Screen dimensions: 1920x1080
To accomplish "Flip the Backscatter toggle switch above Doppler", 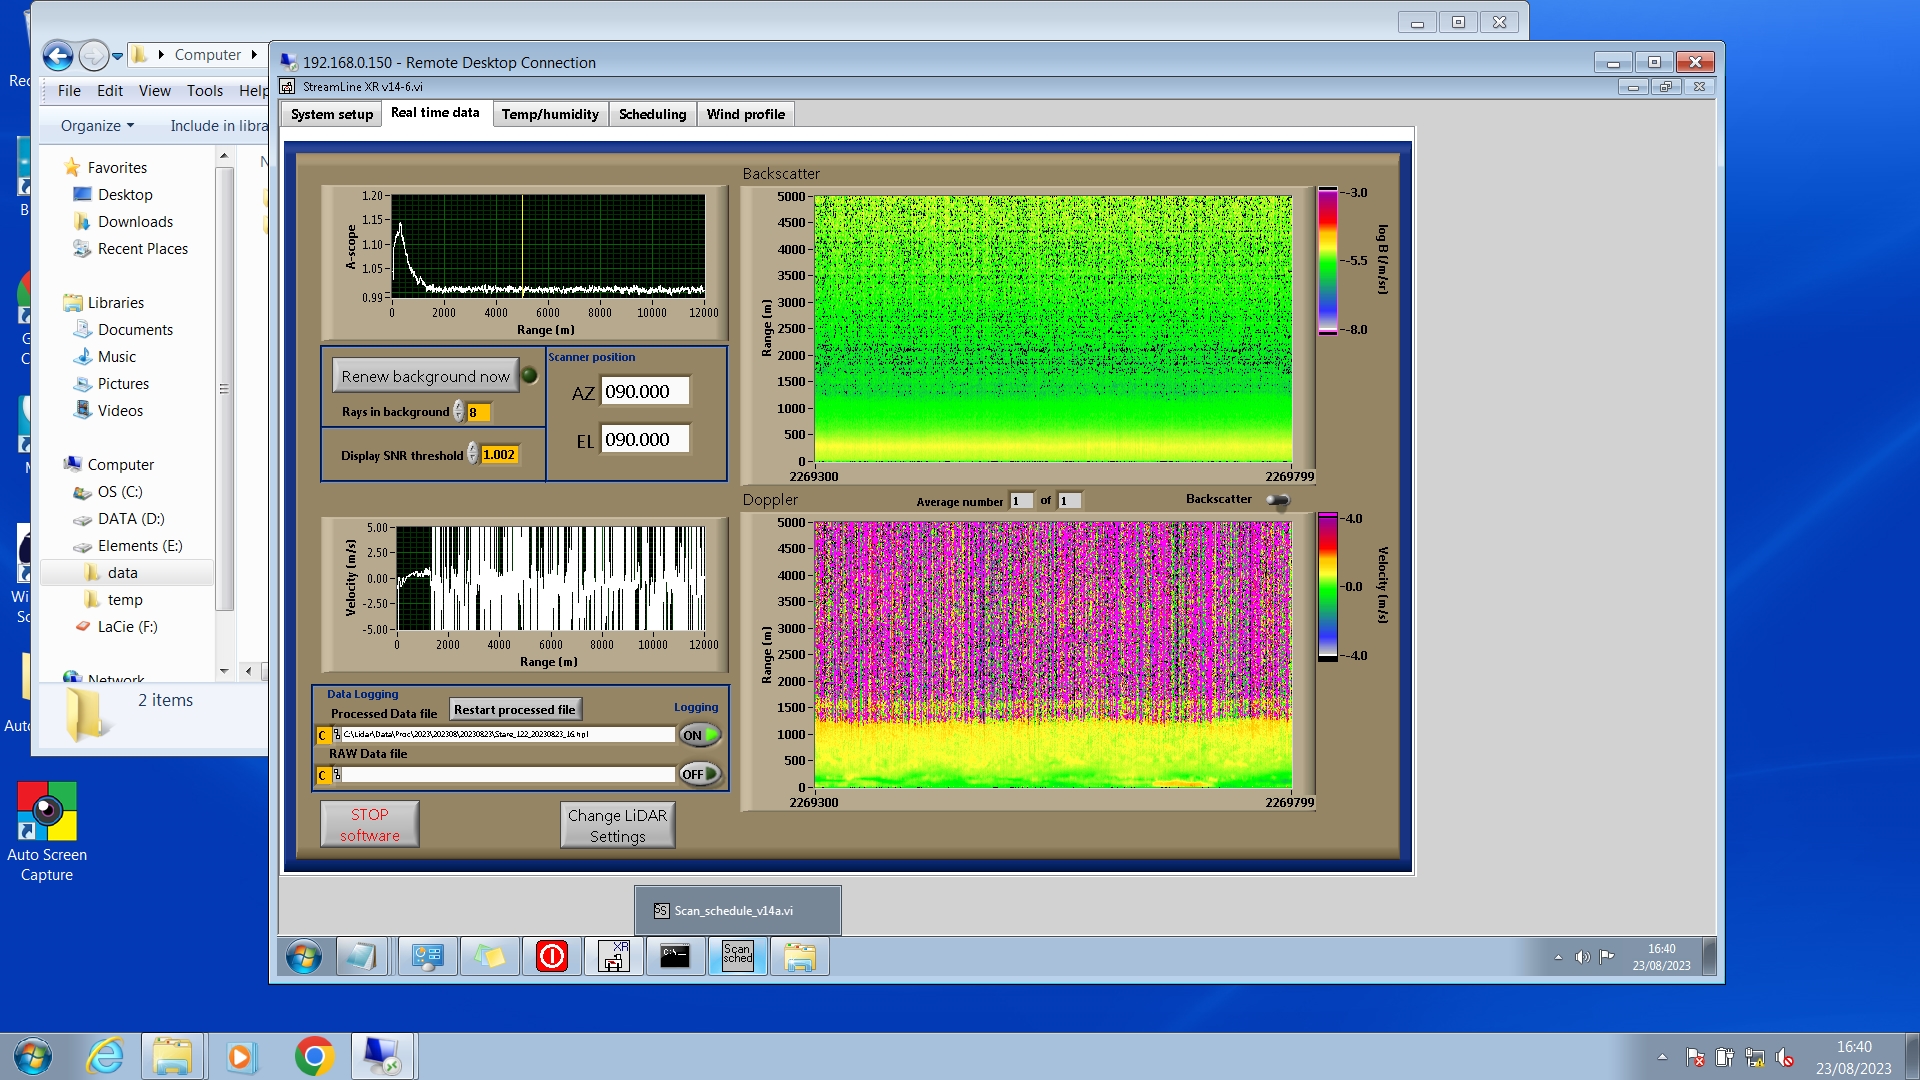I will coord(1277,500).
